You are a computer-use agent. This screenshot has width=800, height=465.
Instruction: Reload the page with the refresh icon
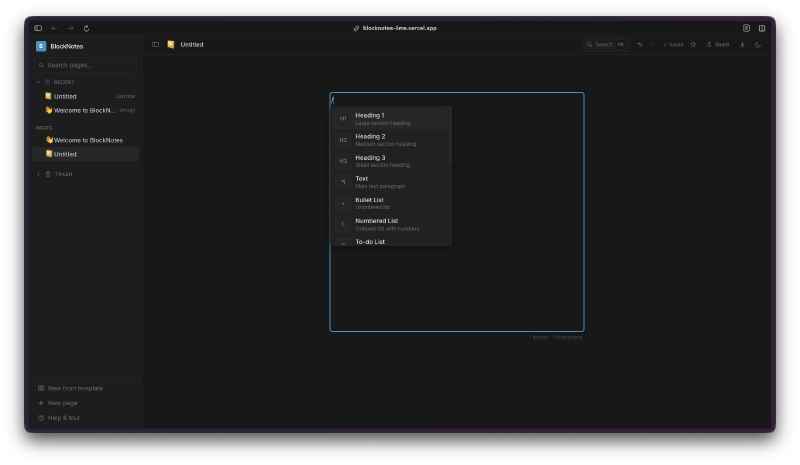[x=86, y=28]
